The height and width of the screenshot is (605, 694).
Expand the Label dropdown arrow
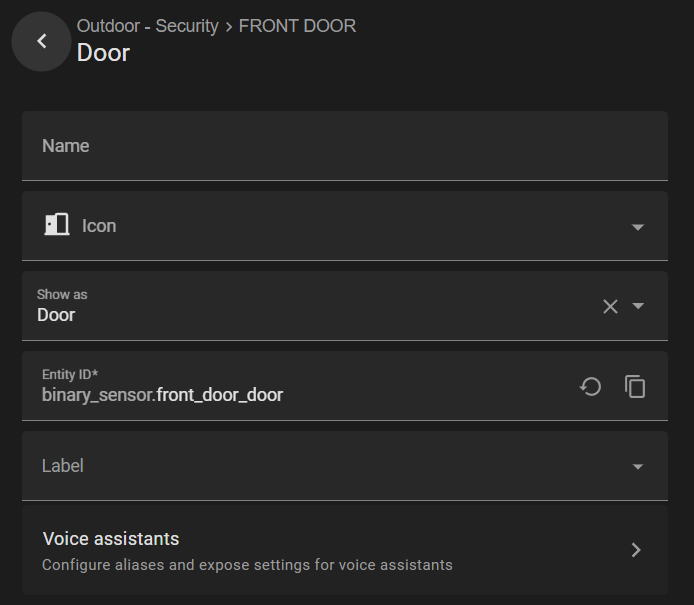638,466
